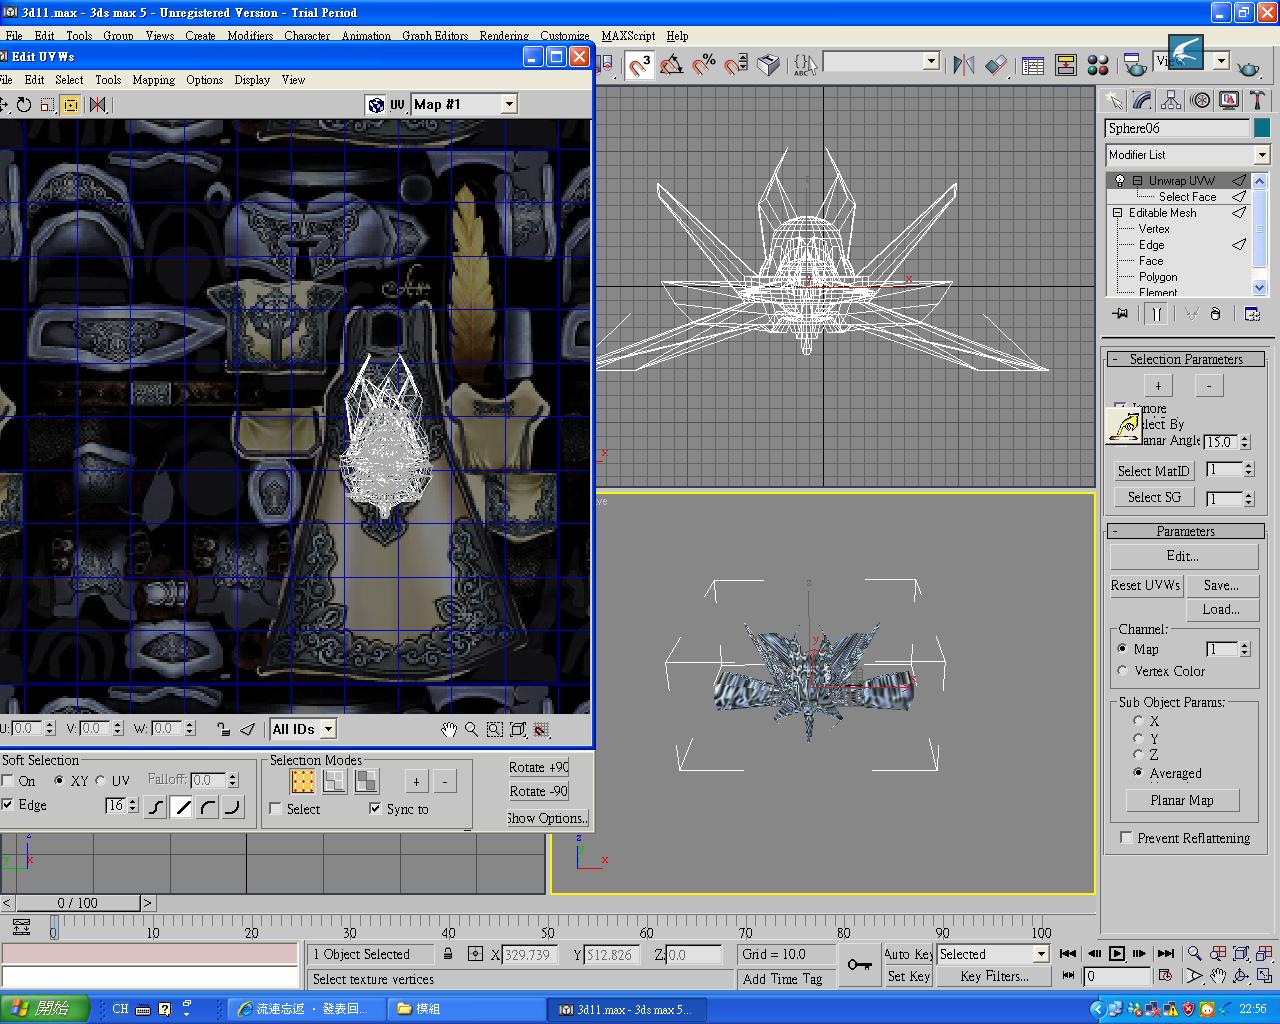Click the Toggle Set Key Mode key icon
This screenshot has width=1280, height=1024.
pyautogui.click(x=859, y=965)
